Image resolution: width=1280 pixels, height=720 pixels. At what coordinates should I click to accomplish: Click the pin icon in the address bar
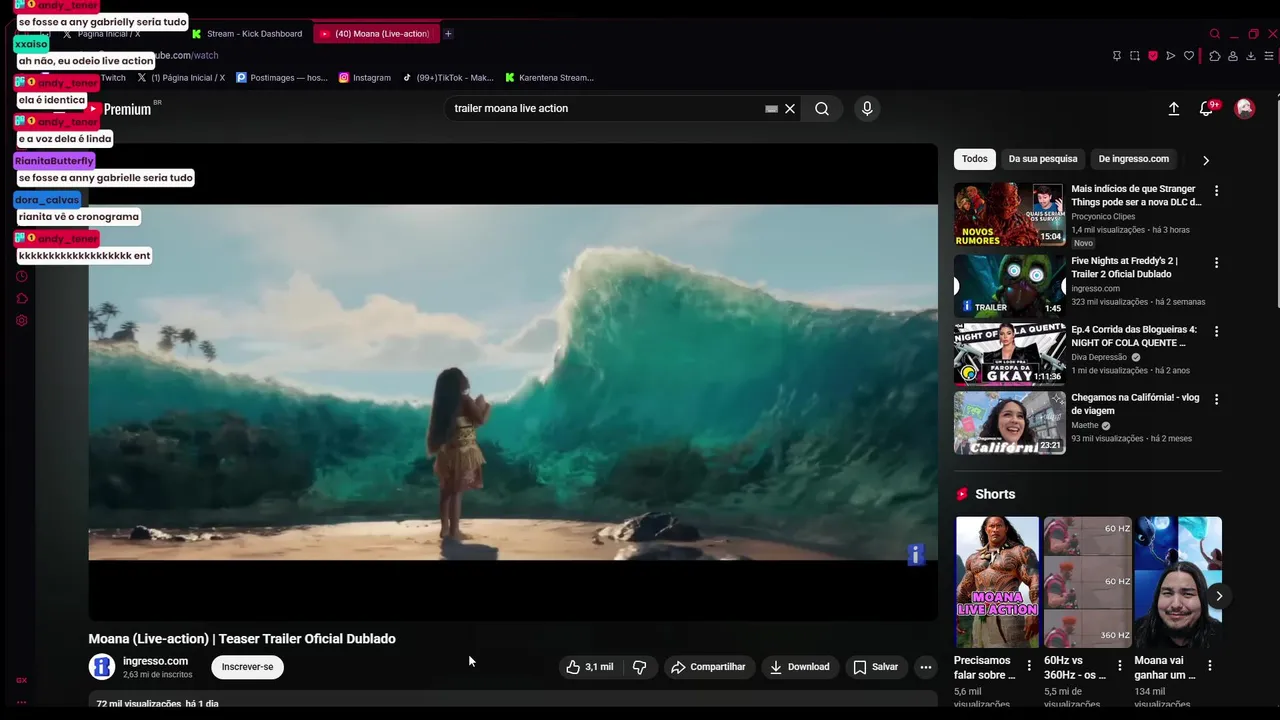tap(1117, 56)
